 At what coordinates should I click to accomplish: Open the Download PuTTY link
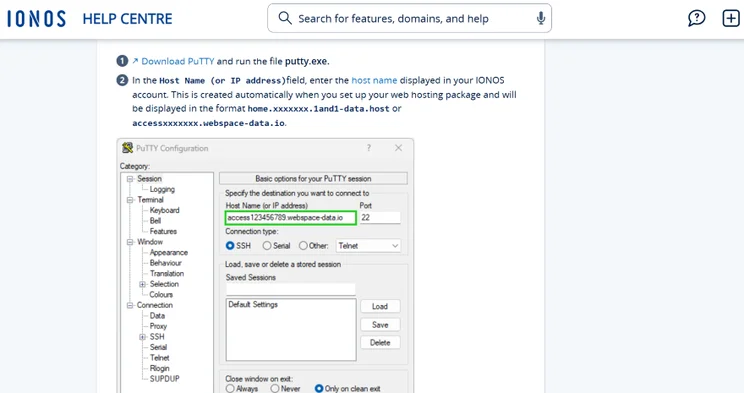[x=177, y=61]
